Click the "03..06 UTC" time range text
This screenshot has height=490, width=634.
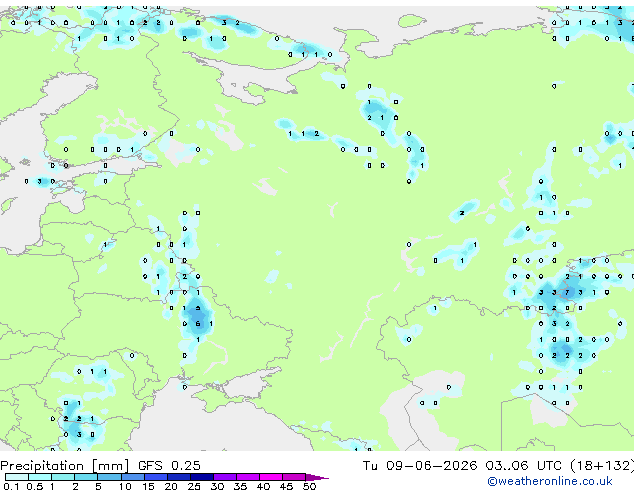point(523,465)
